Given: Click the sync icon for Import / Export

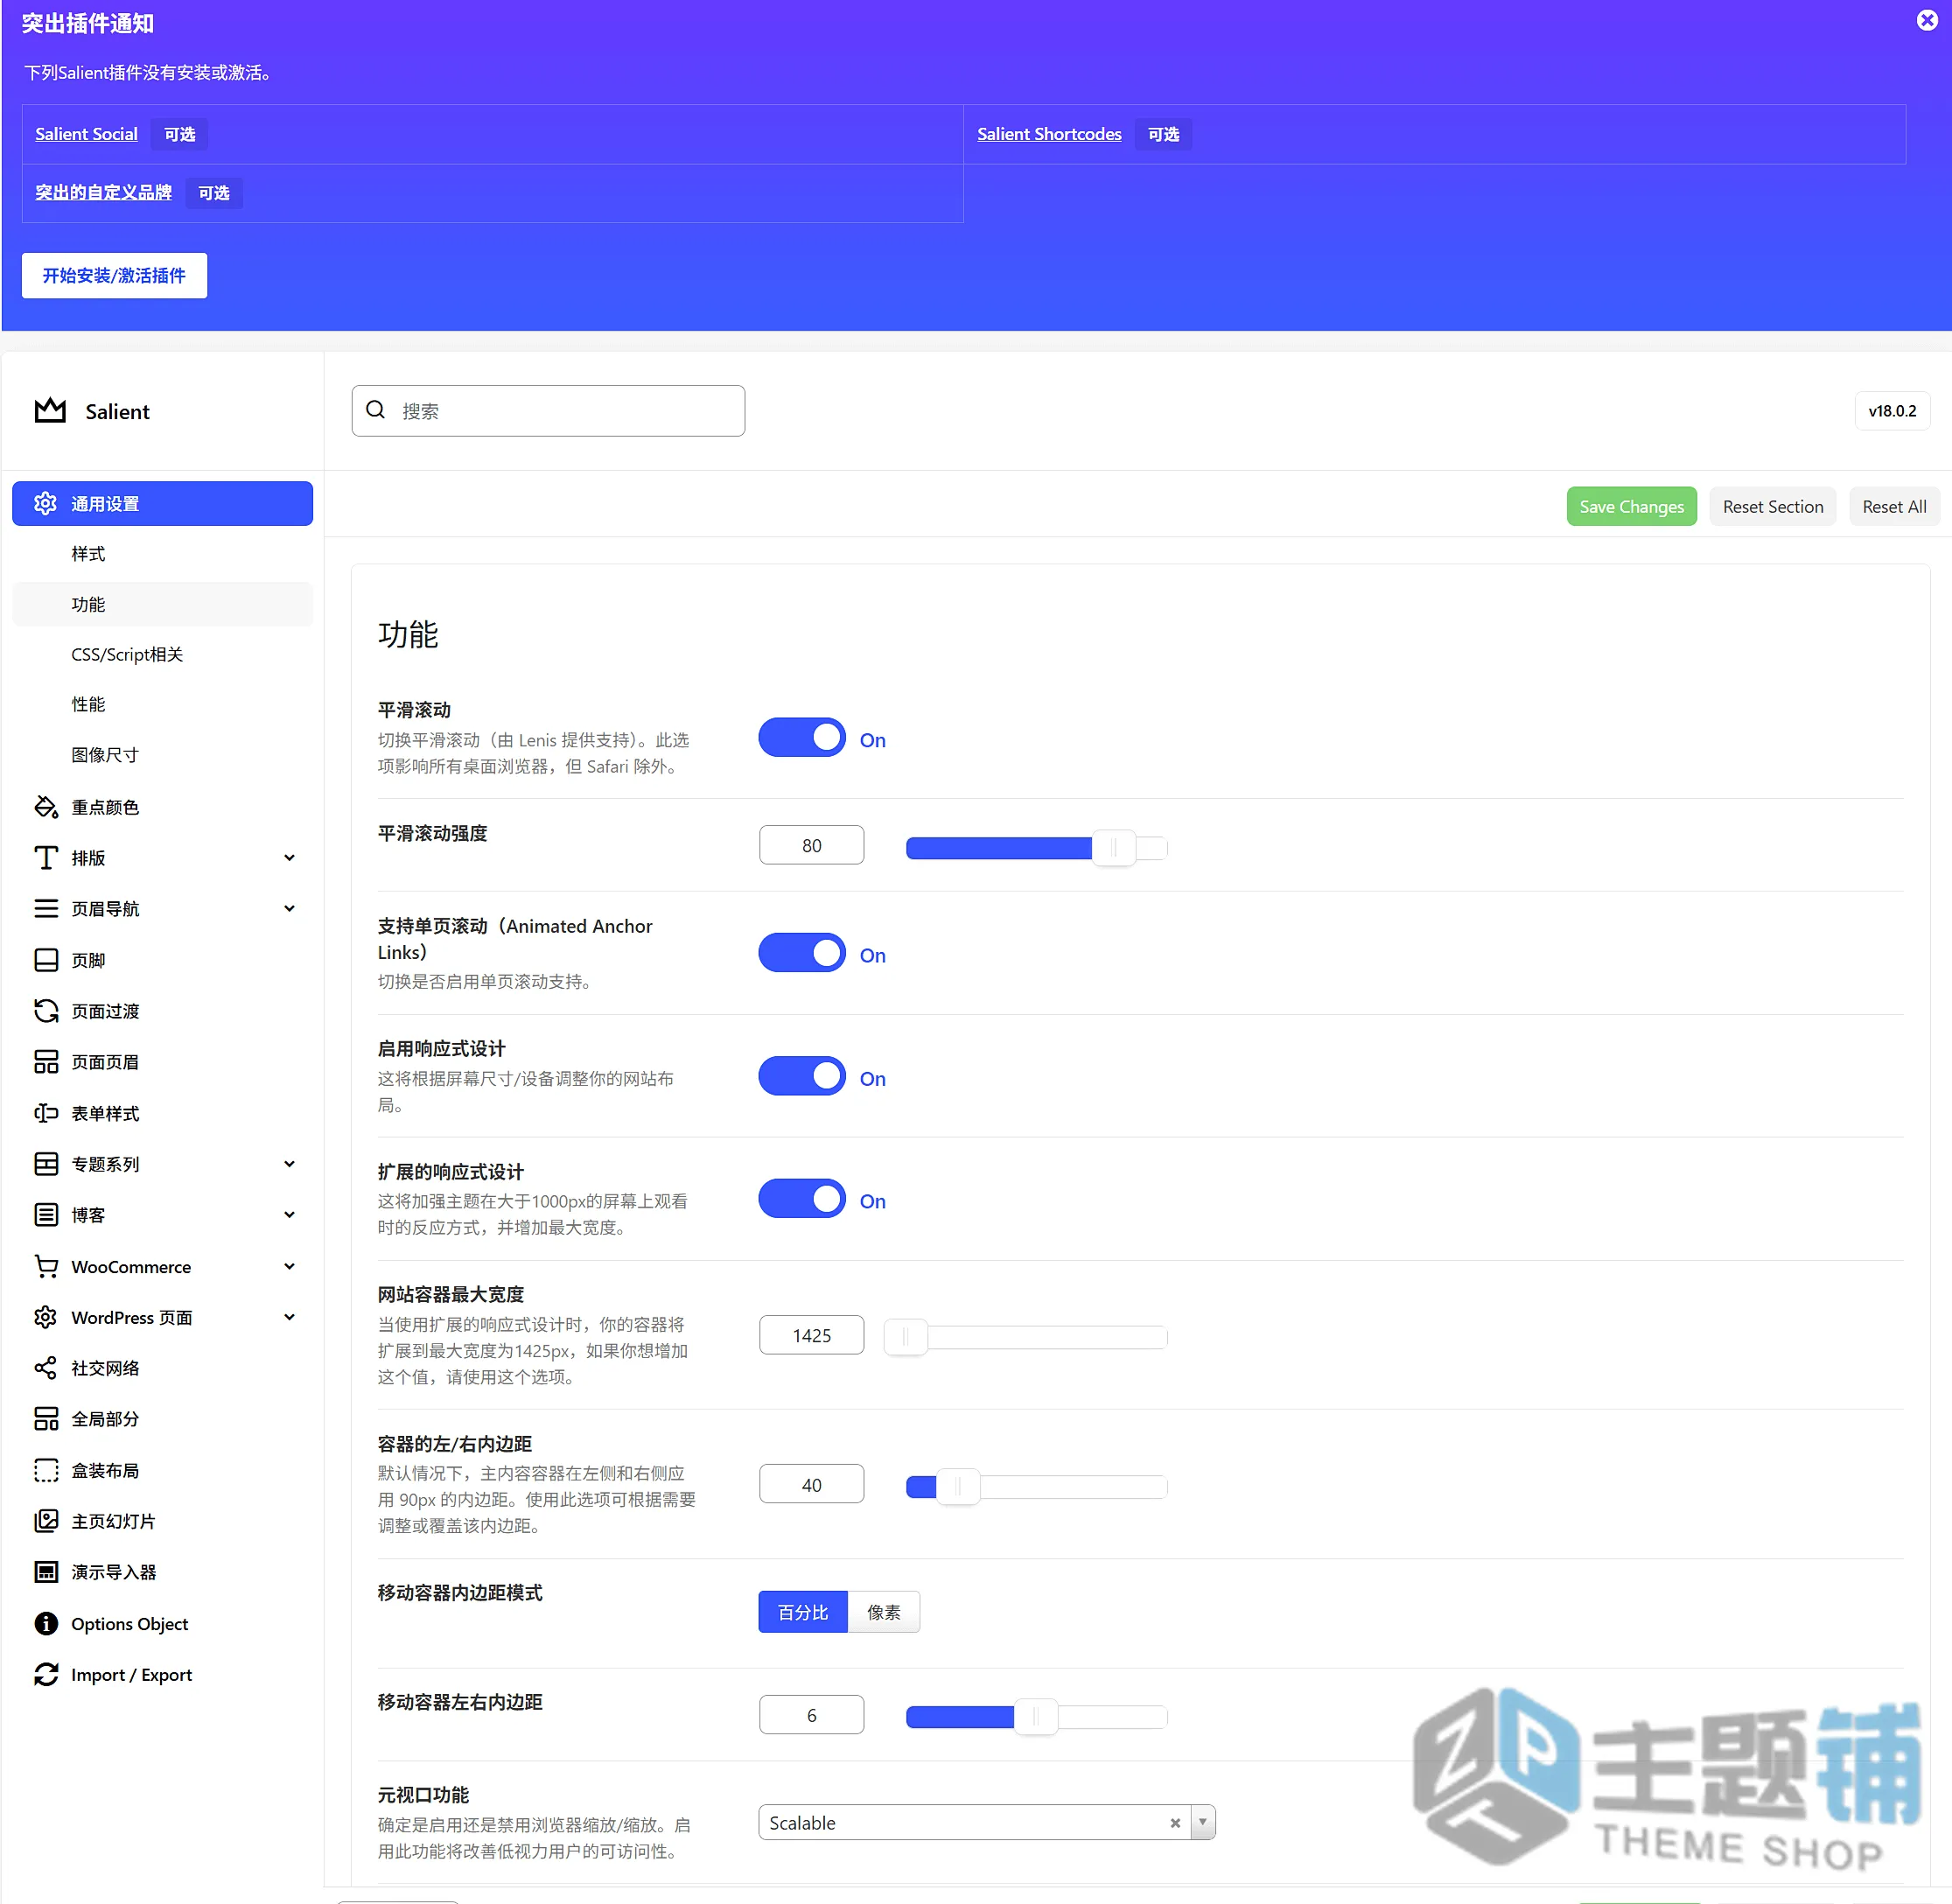Looking at the screenshot, I should [46, 1674].
